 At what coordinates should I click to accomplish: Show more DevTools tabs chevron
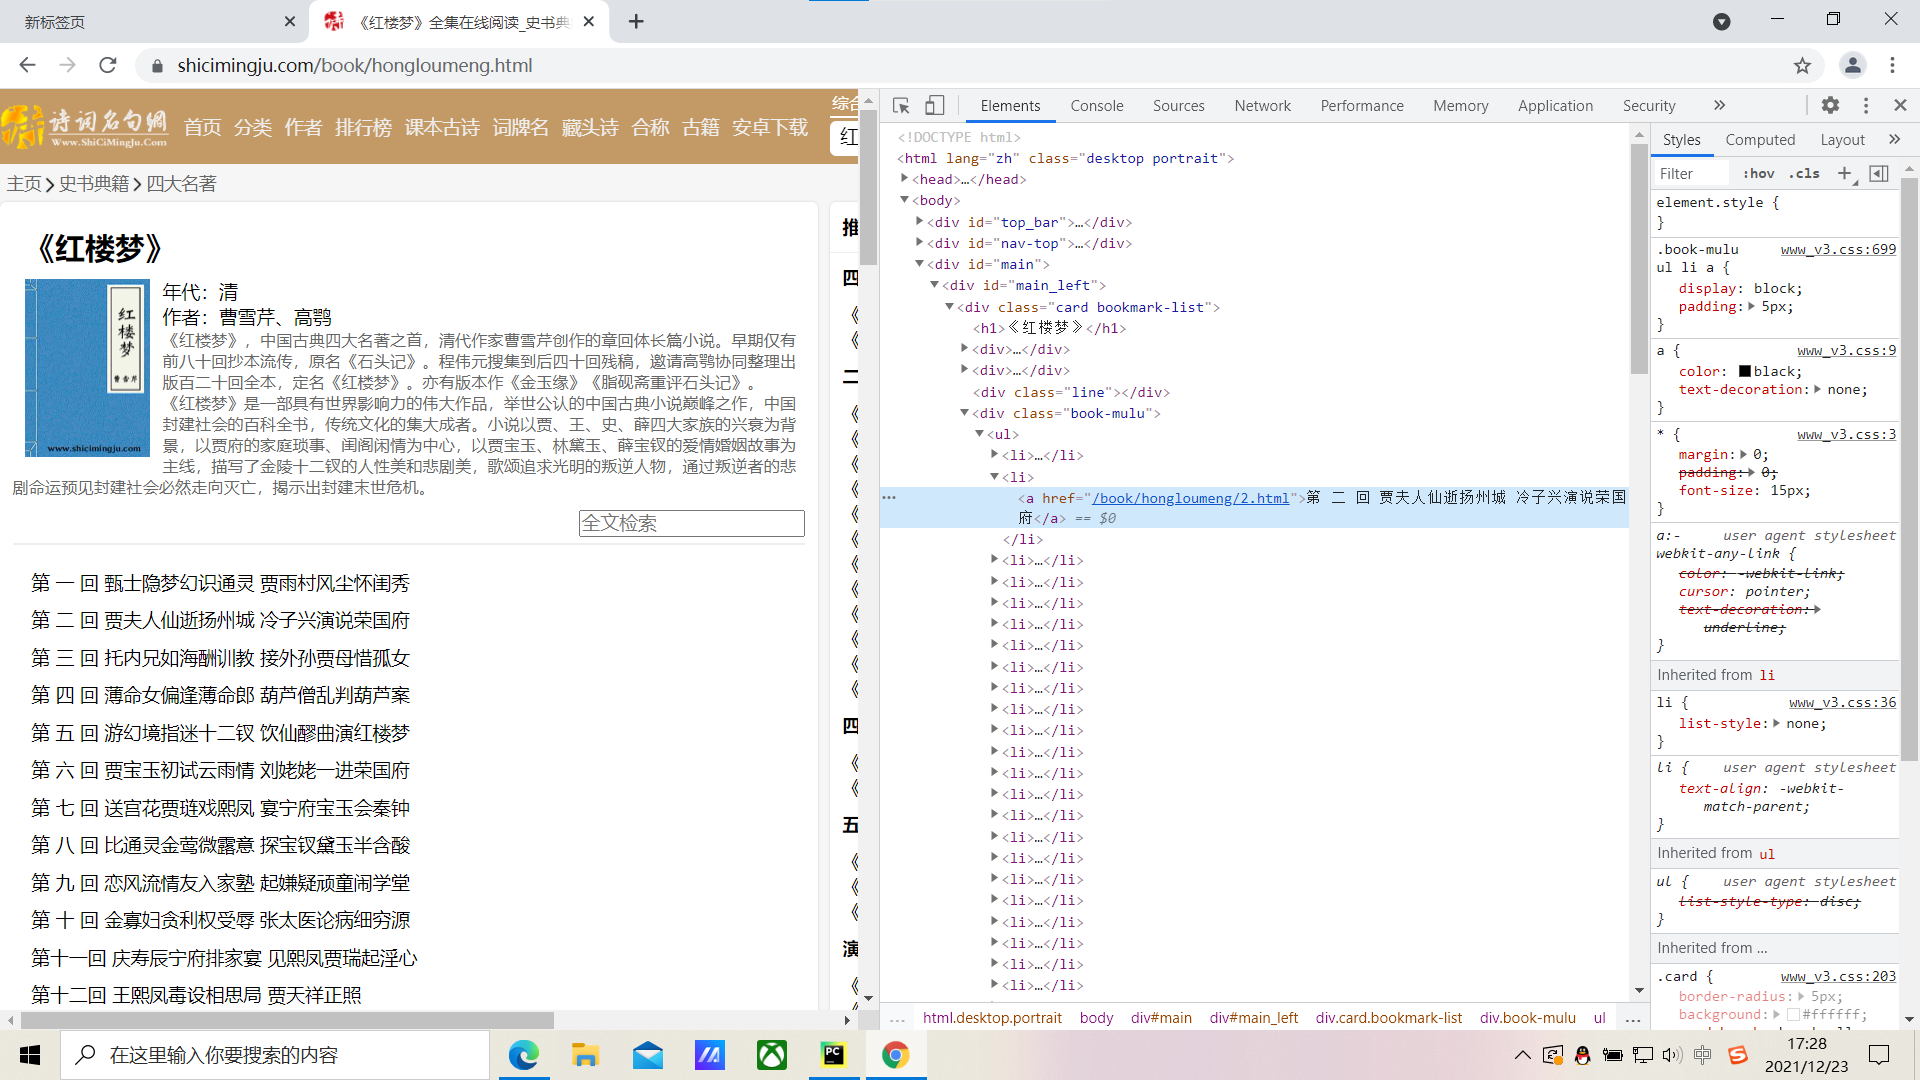coord(1719,105)
